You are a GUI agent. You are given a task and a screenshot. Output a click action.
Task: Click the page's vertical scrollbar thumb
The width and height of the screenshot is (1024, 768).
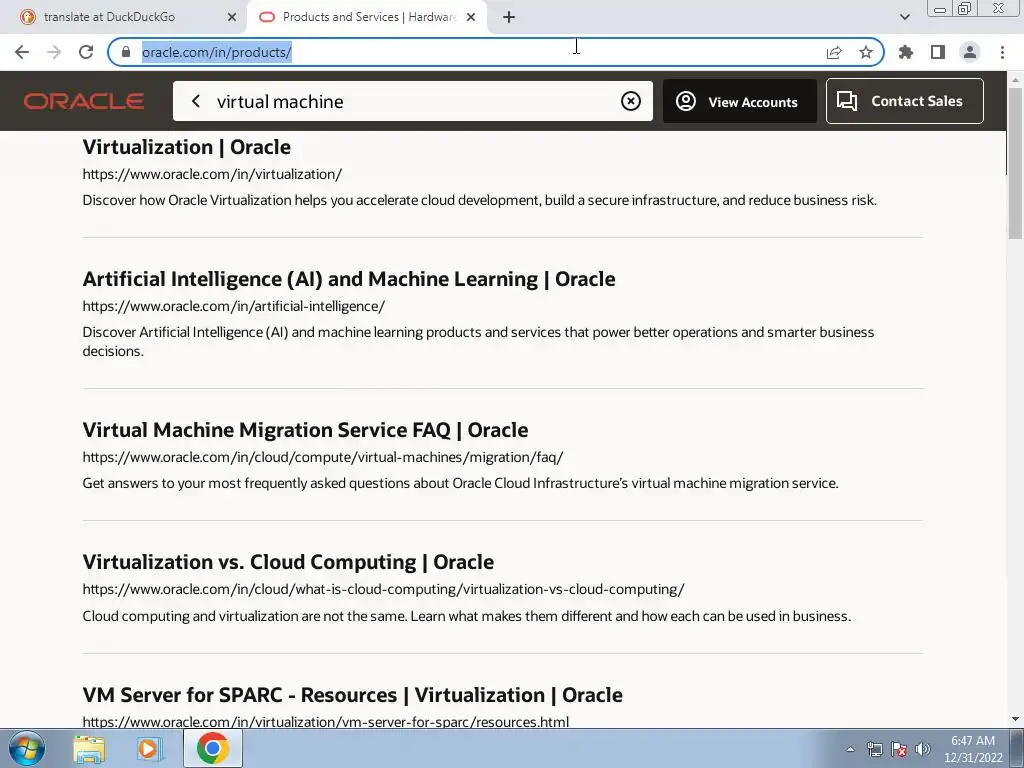pyautogui.click(x=1015, y=163)
